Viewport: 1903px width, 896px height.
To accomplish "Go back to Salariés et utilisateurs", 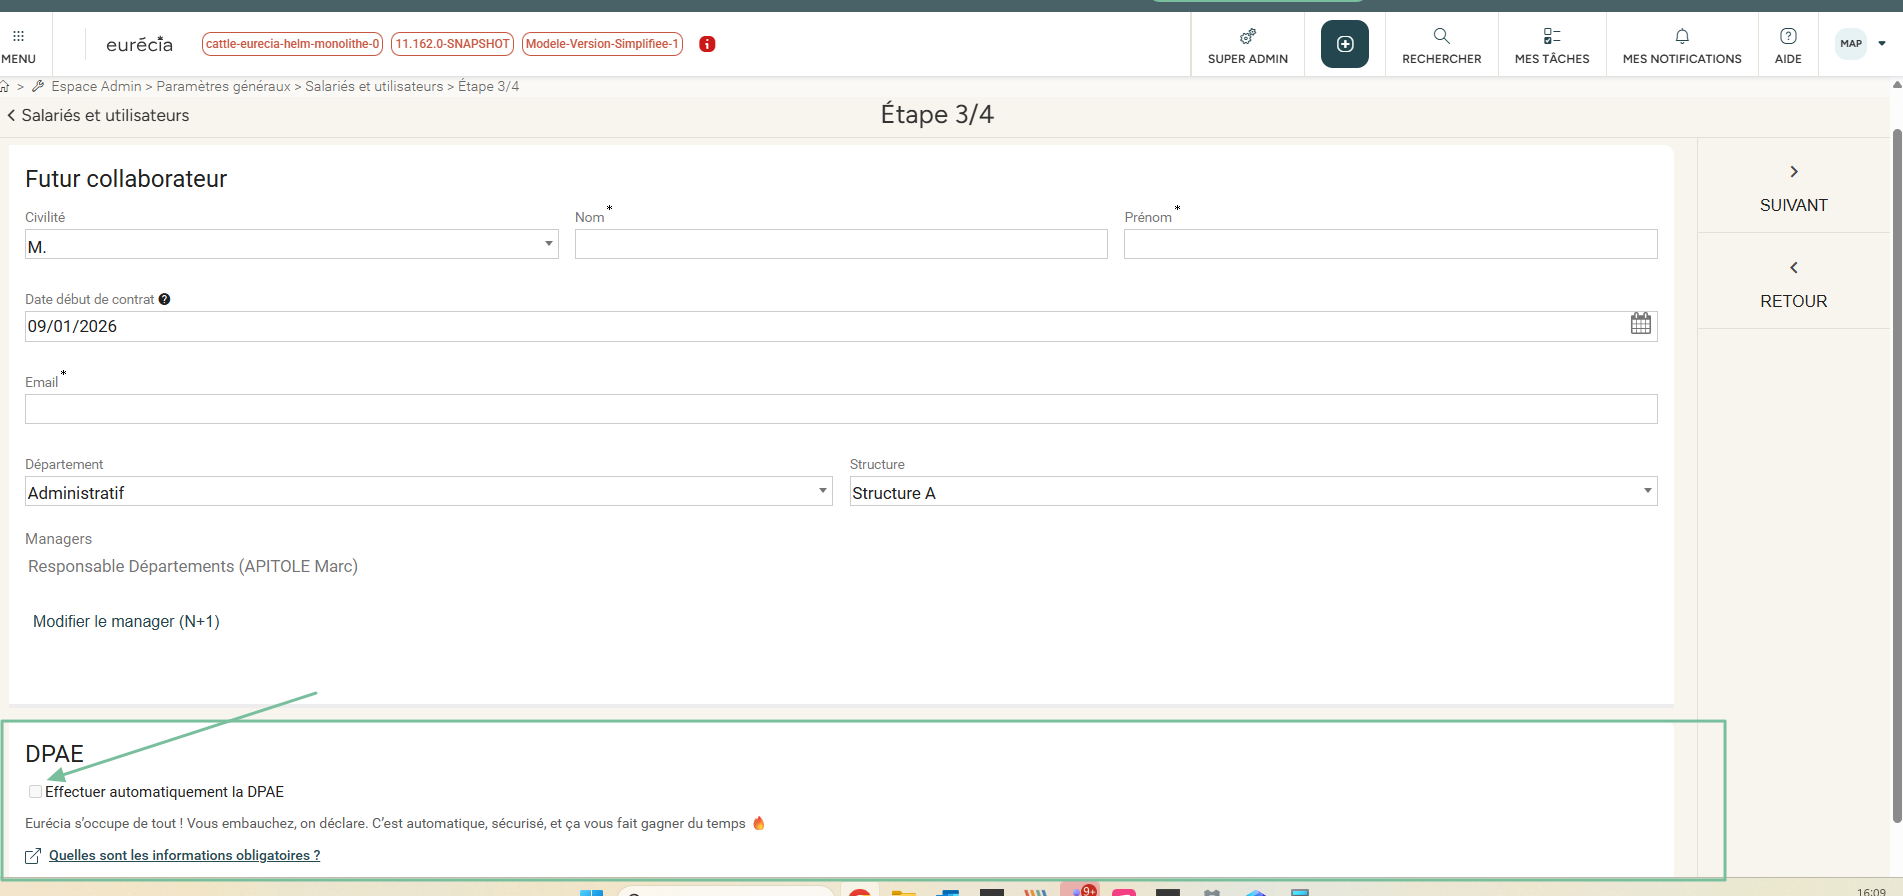I will [98, 116].
